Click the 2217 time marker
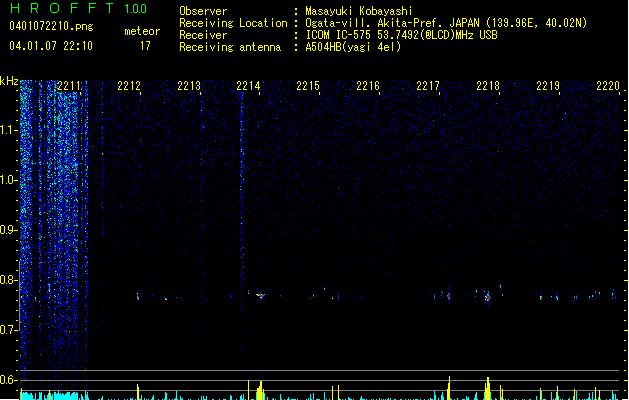This screenshot has width=629, height=400. (428, 86)
